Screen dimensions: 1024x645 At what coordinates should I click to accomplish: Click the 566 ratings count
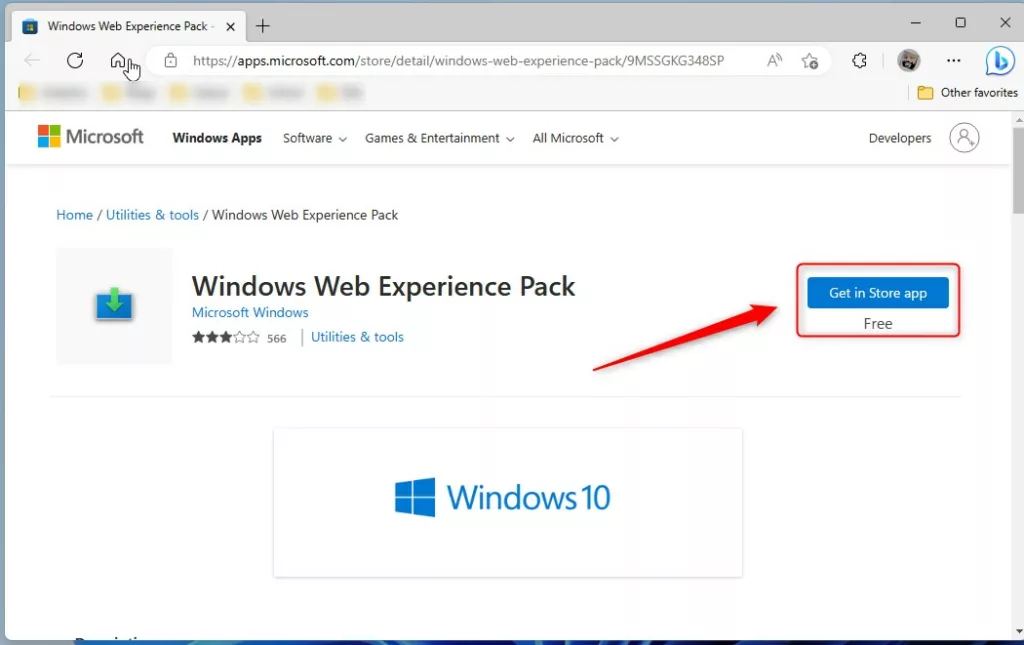(x=276, y=338)
